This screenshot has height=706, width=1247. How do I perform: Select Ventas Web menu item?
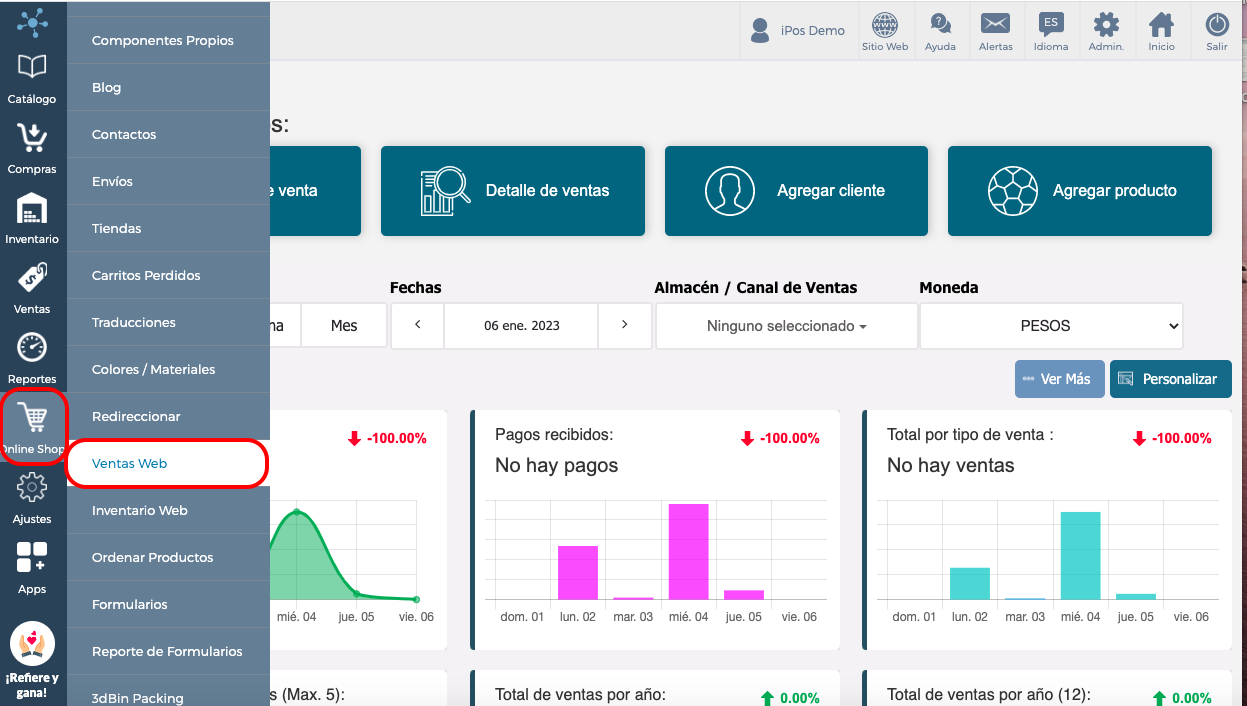168,464
